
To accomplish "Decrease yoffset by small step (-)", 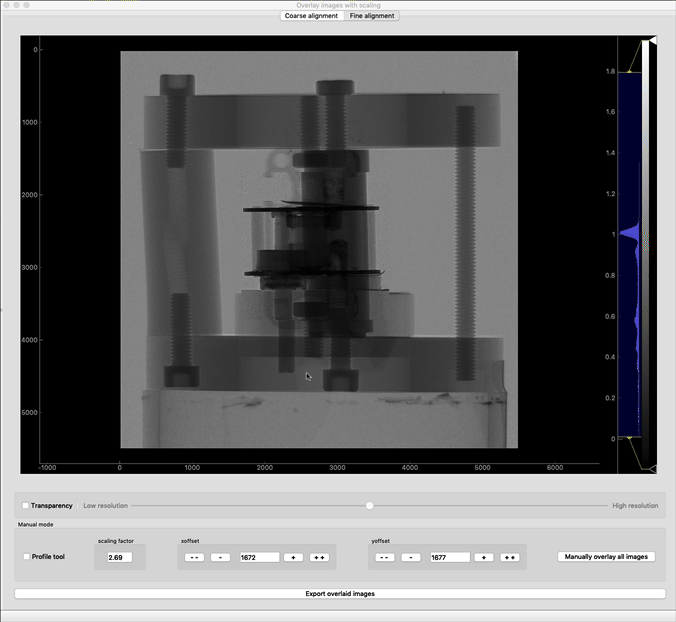I will (x=410, y=557).
